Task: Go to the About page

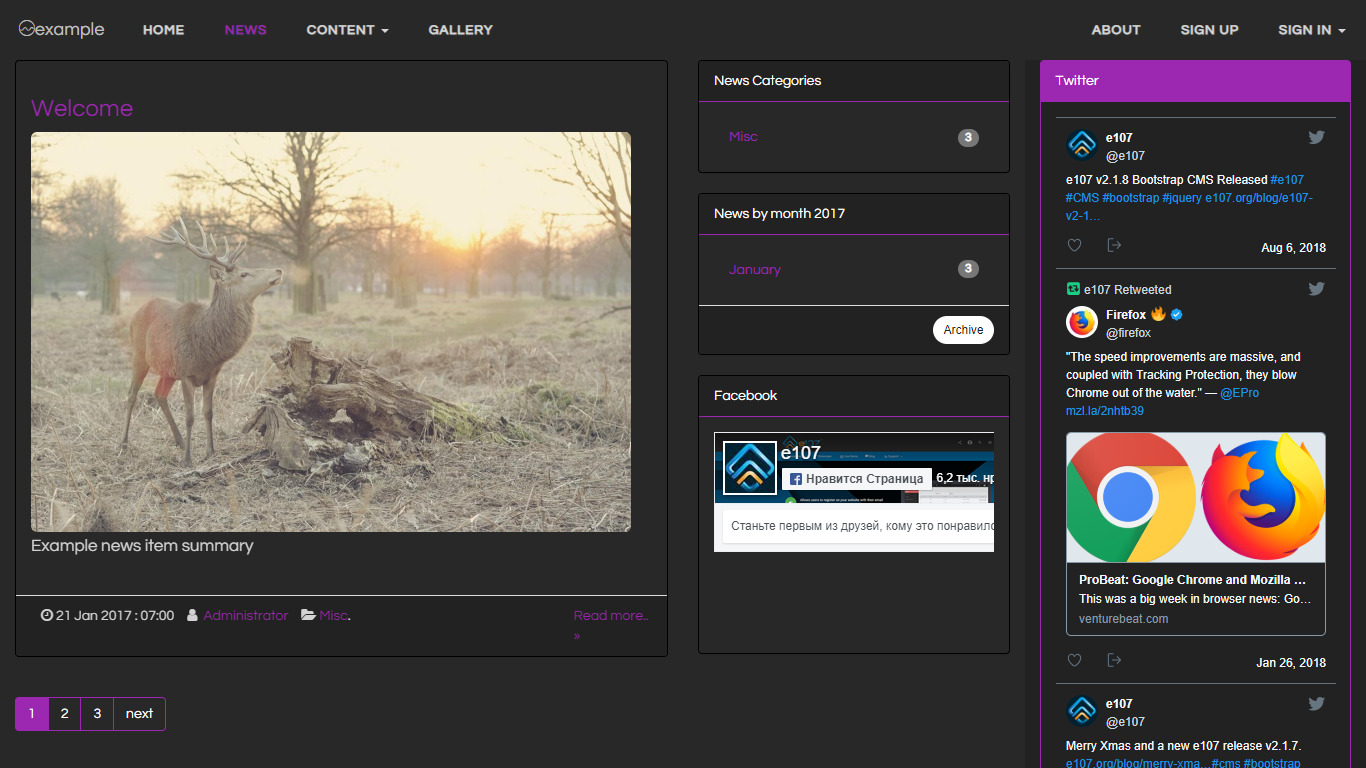Action: coord(1116,30)
